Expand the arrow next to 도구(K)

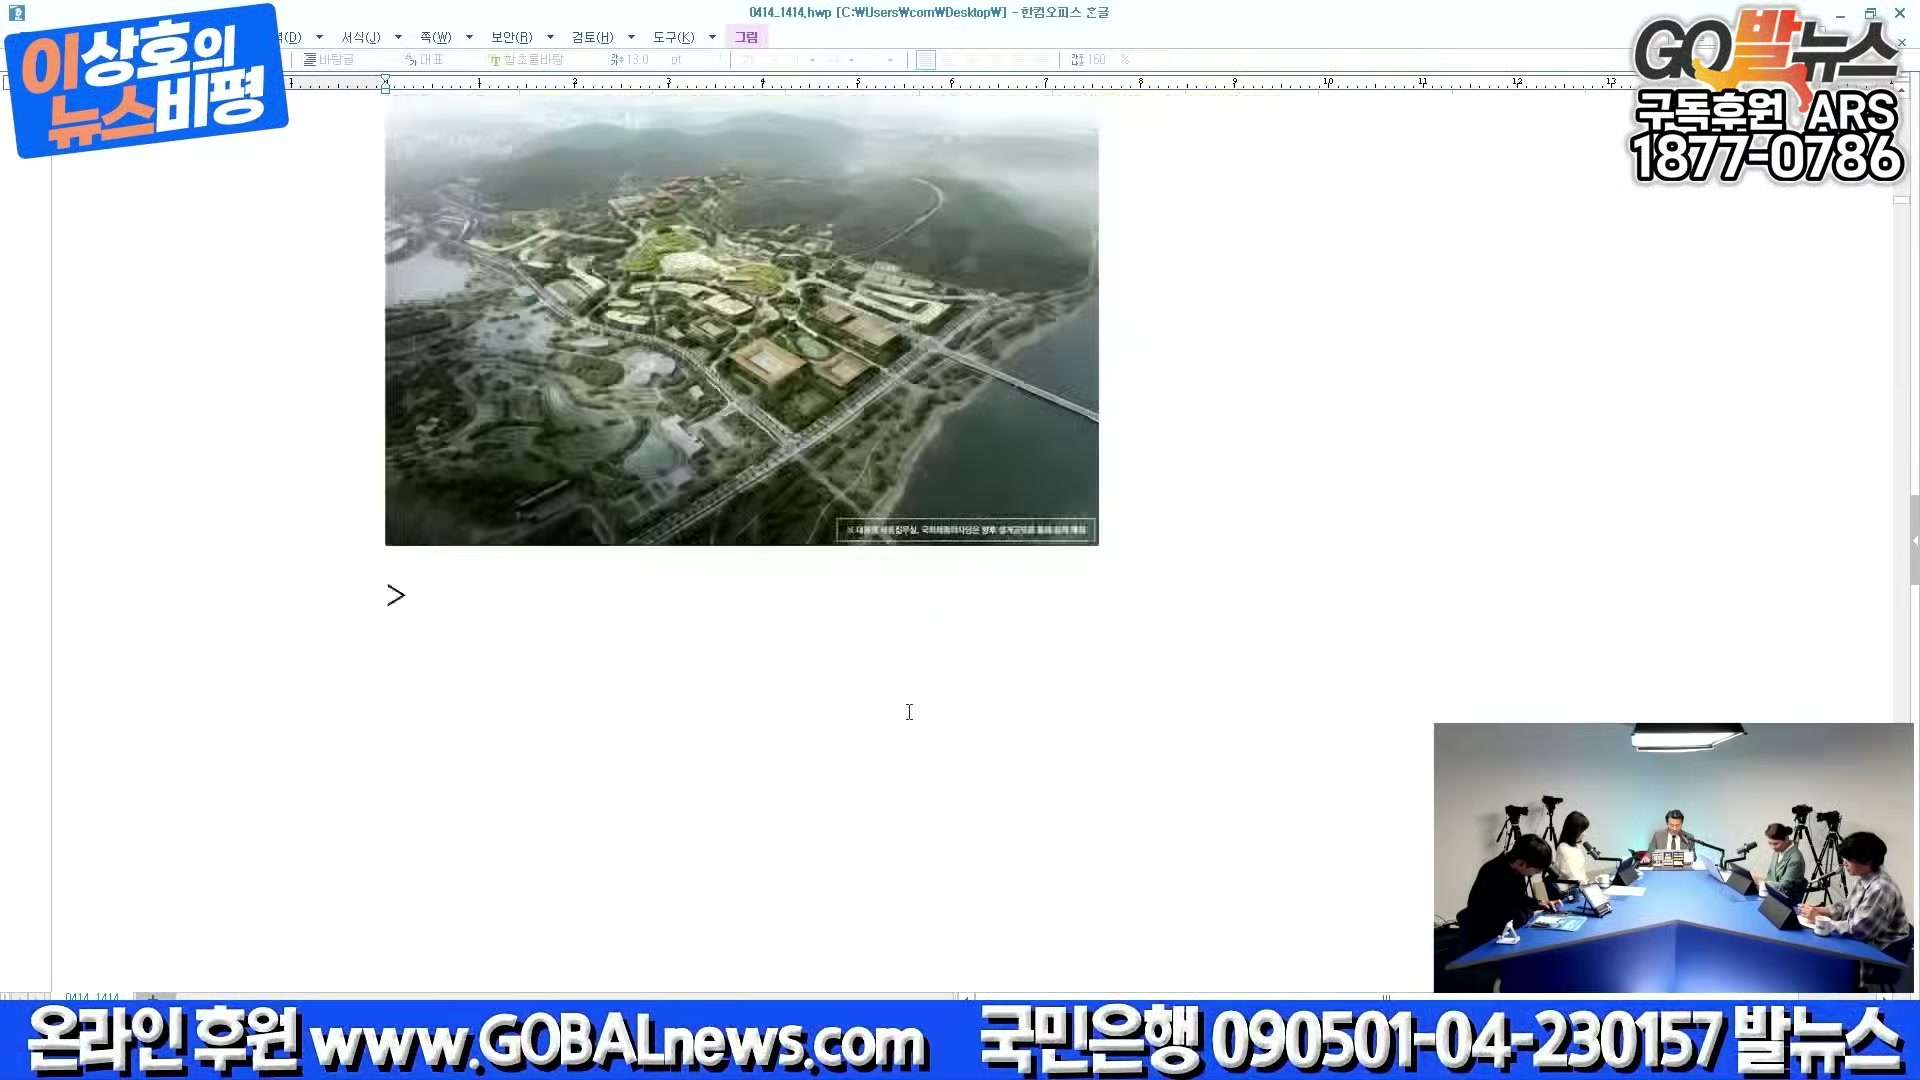pyautogui.click(x=712, y=37)
